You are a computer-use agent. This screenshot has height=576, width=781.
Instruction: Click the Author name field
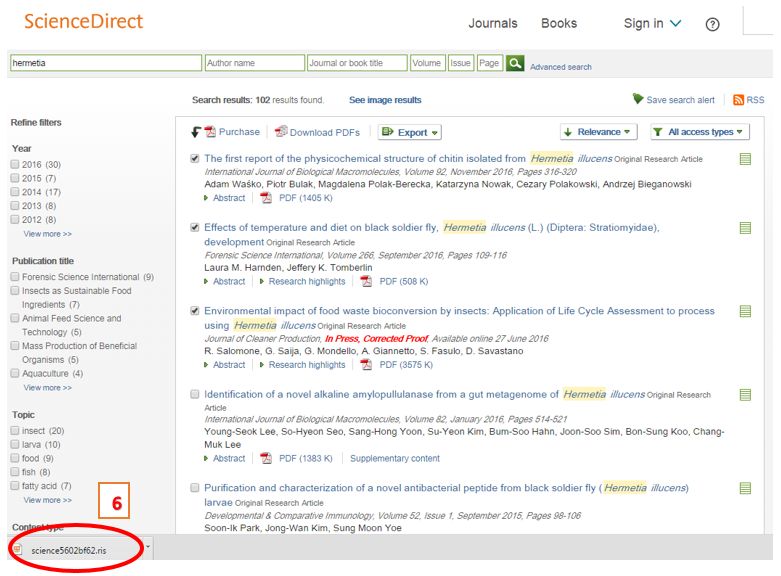[255, 63]
